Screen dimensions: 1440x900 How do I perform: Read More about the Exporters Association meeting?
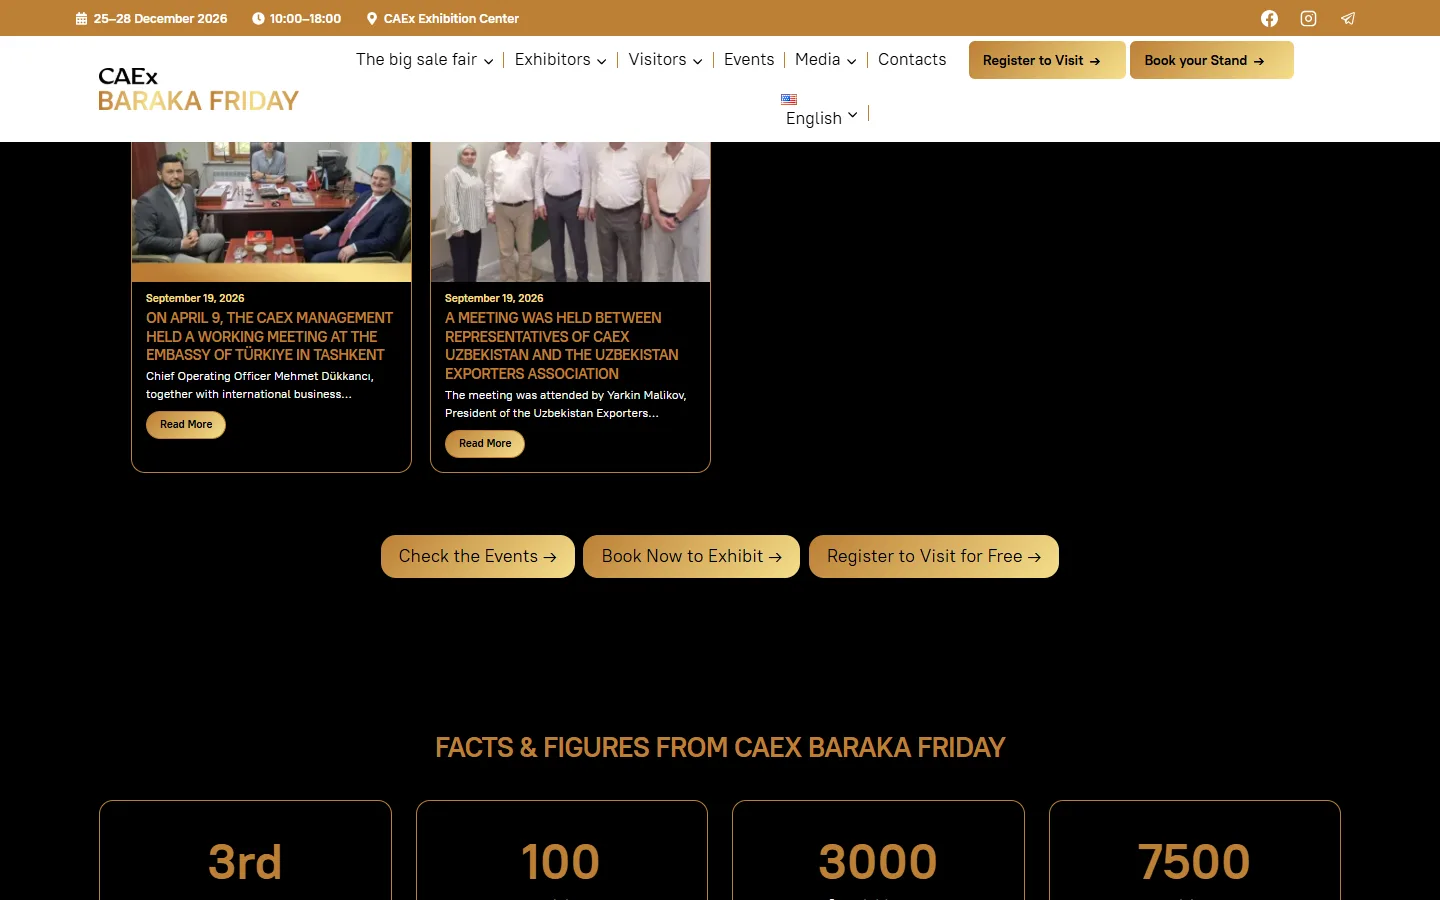point(485,444)
